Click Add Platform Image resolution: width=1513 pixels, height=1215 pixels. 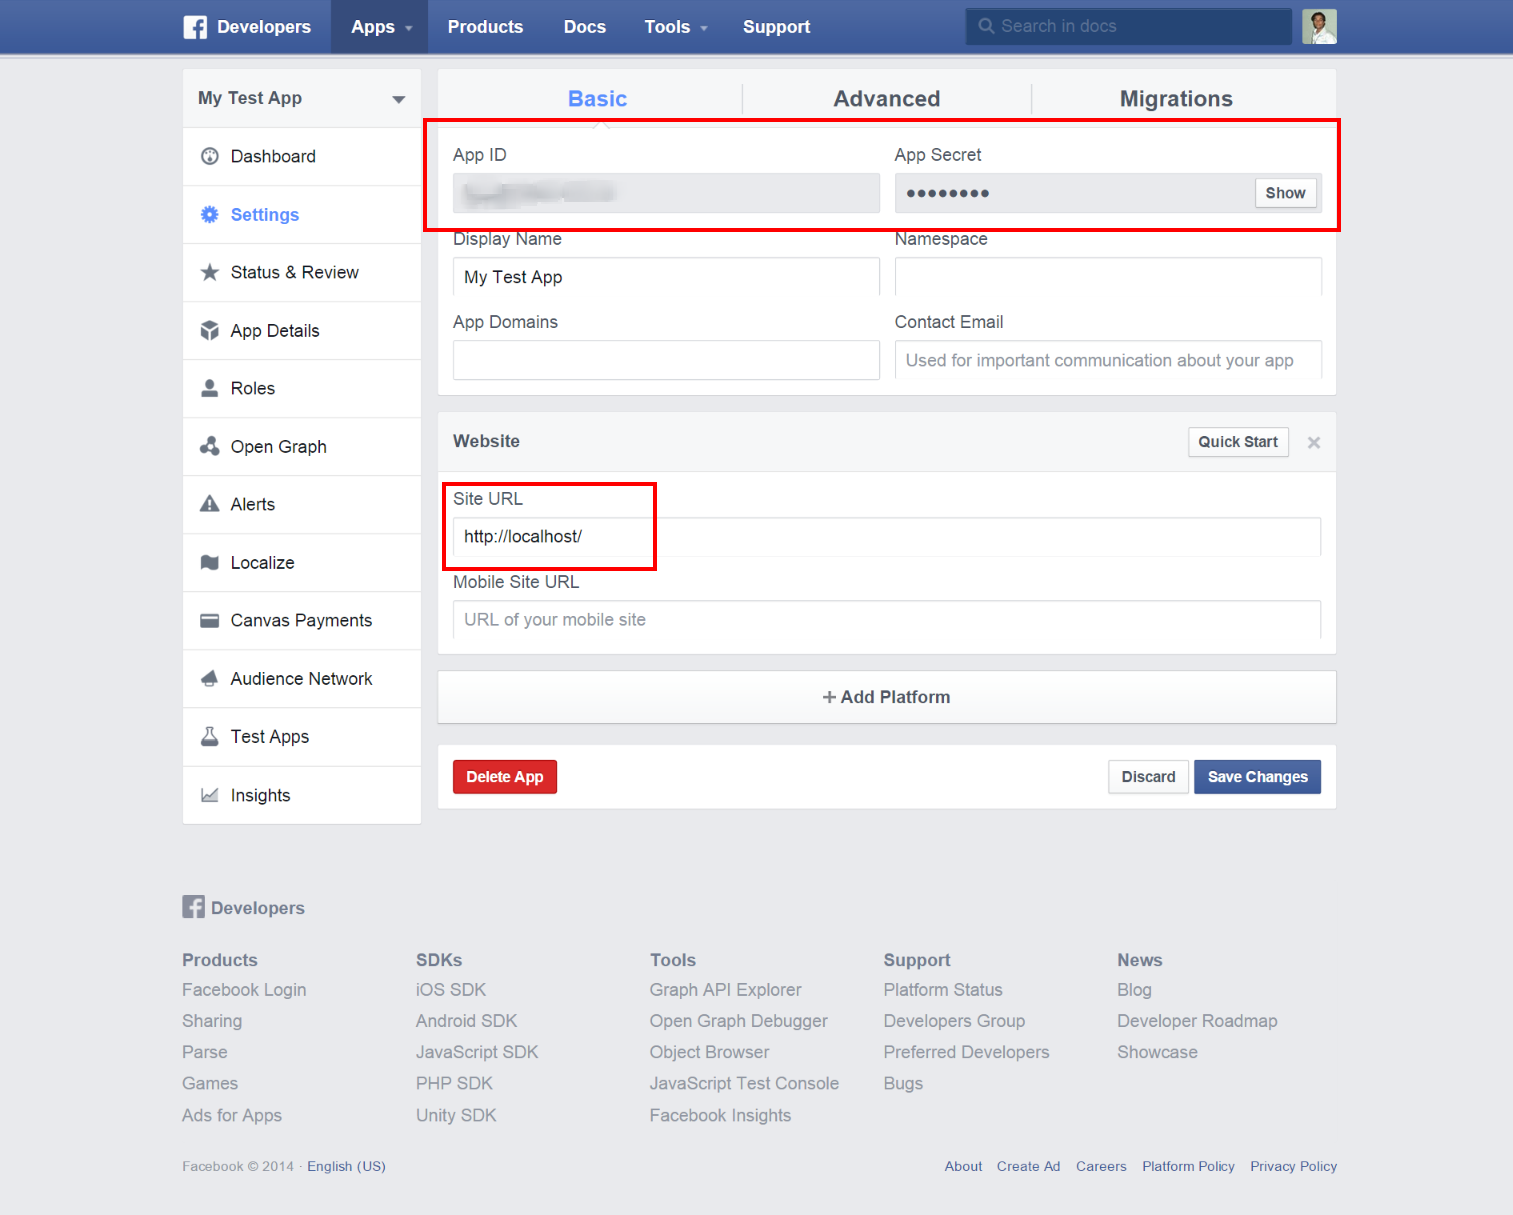point(887,697)
